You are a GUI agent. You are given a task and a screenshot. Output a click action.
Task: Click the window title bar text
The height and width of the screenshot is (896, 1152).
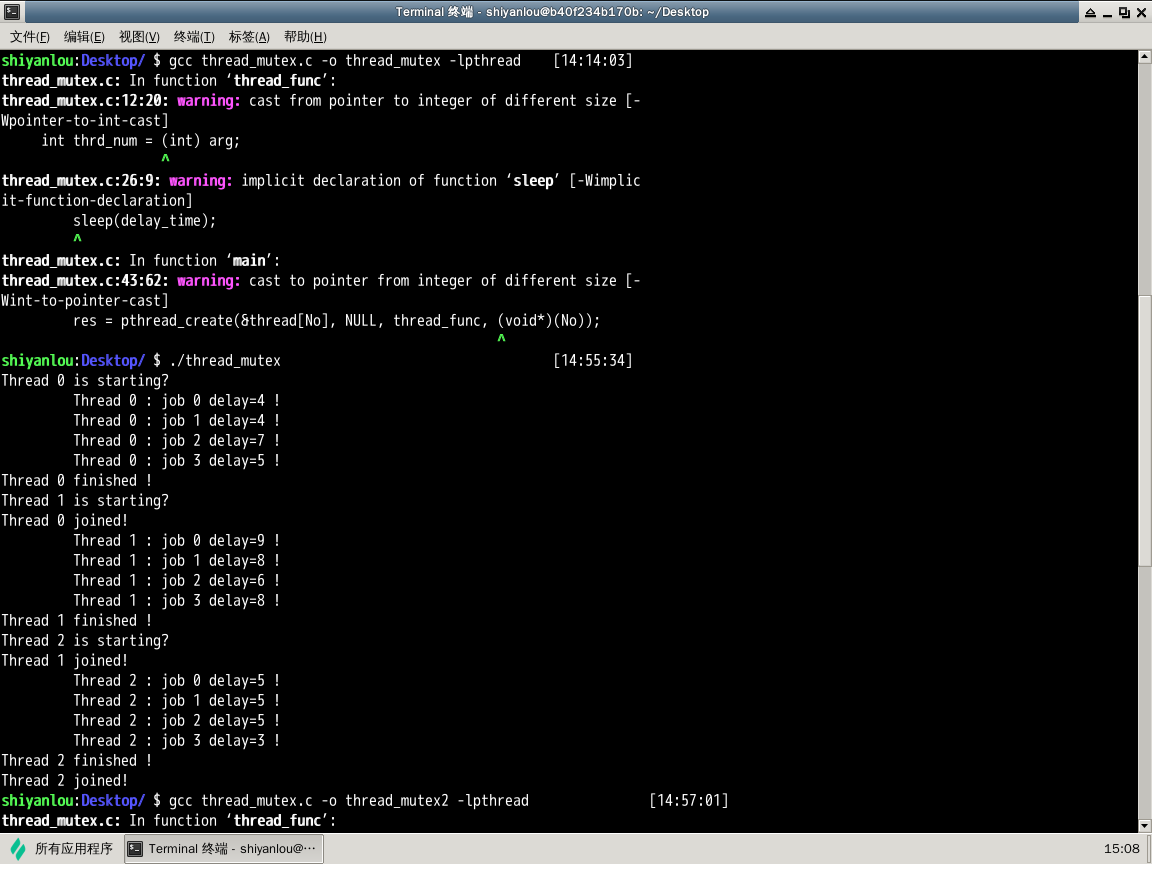[552, 12]
